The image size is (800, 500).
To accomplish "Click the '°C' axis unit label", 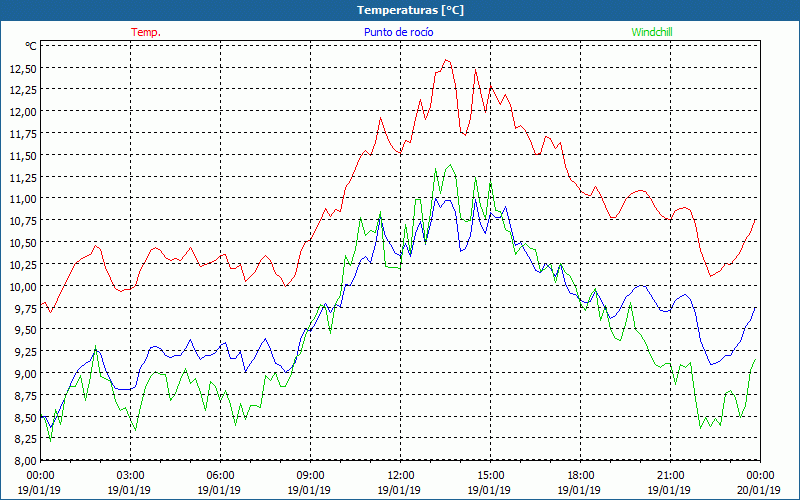I will coord(31,46).
